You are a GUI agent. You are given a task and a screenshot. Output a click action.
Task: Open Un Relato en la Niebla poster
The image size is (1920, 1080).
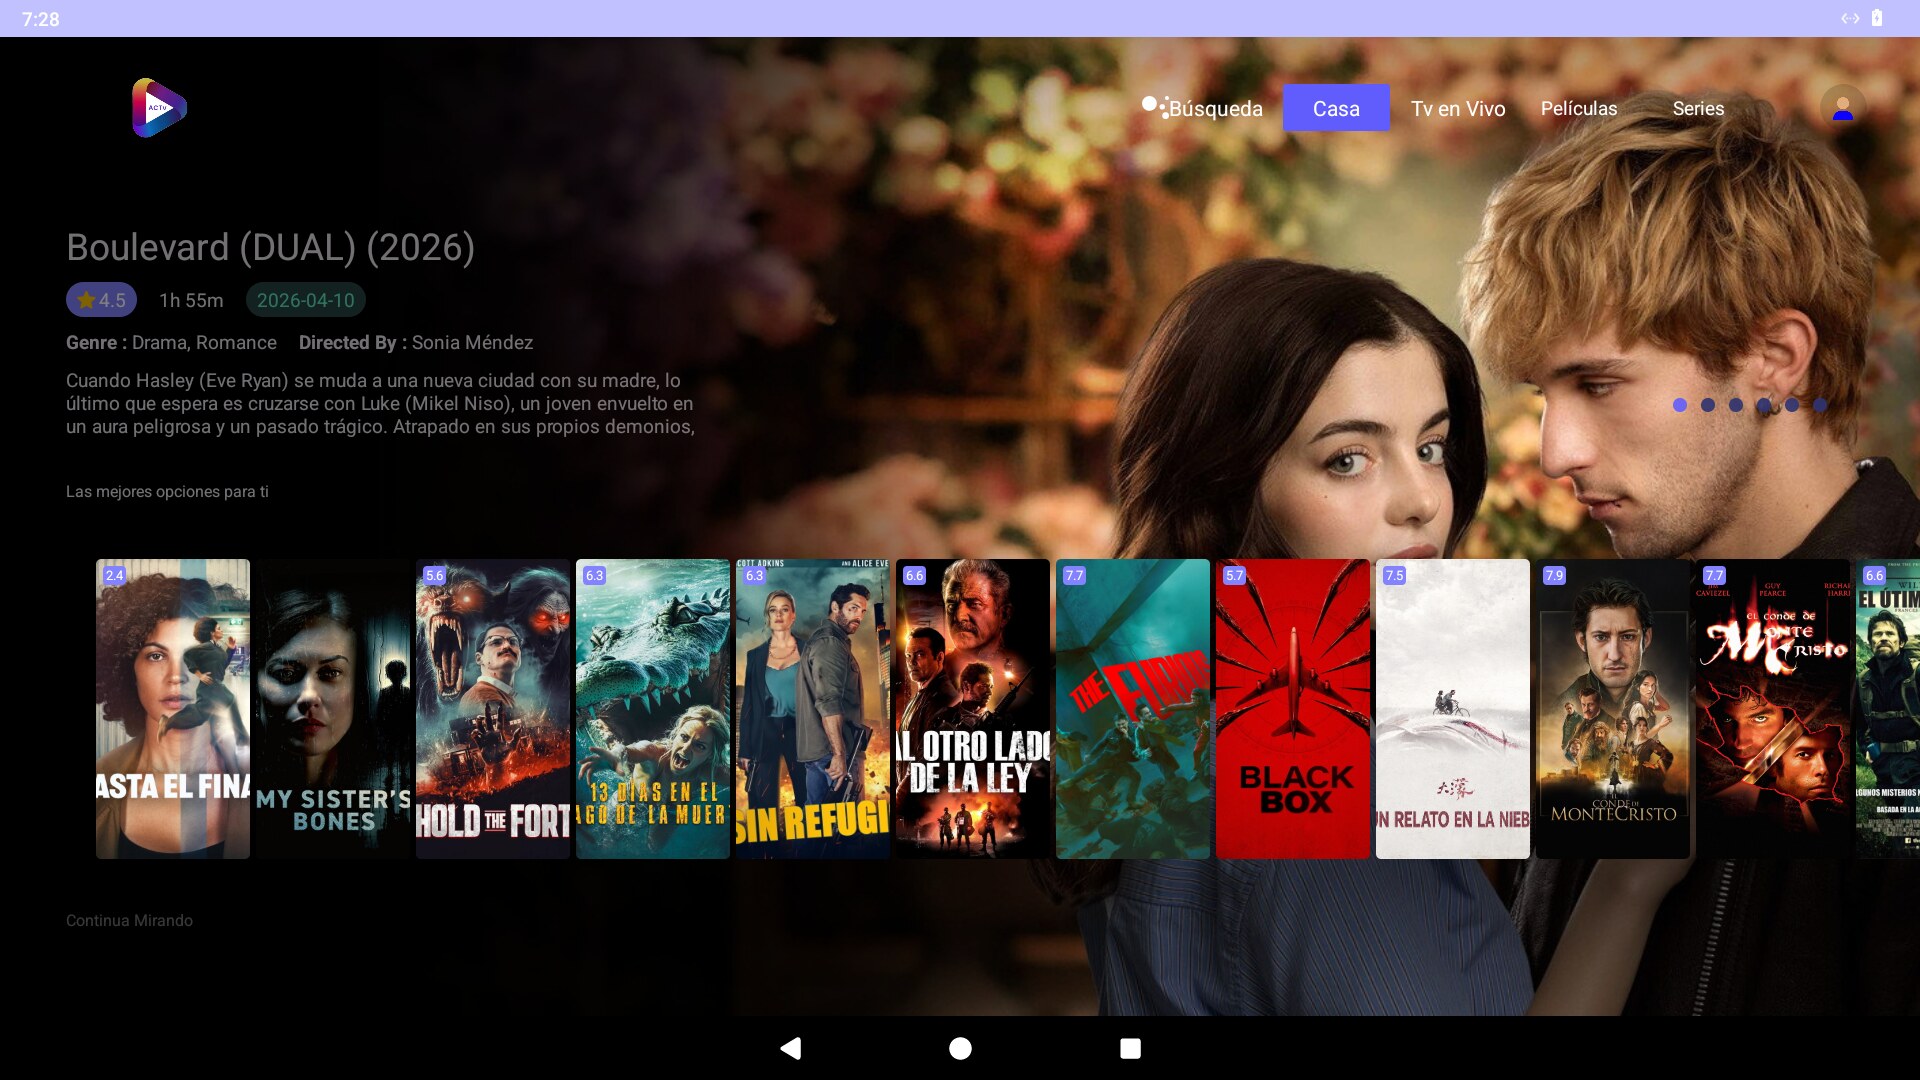(1453, 708)
